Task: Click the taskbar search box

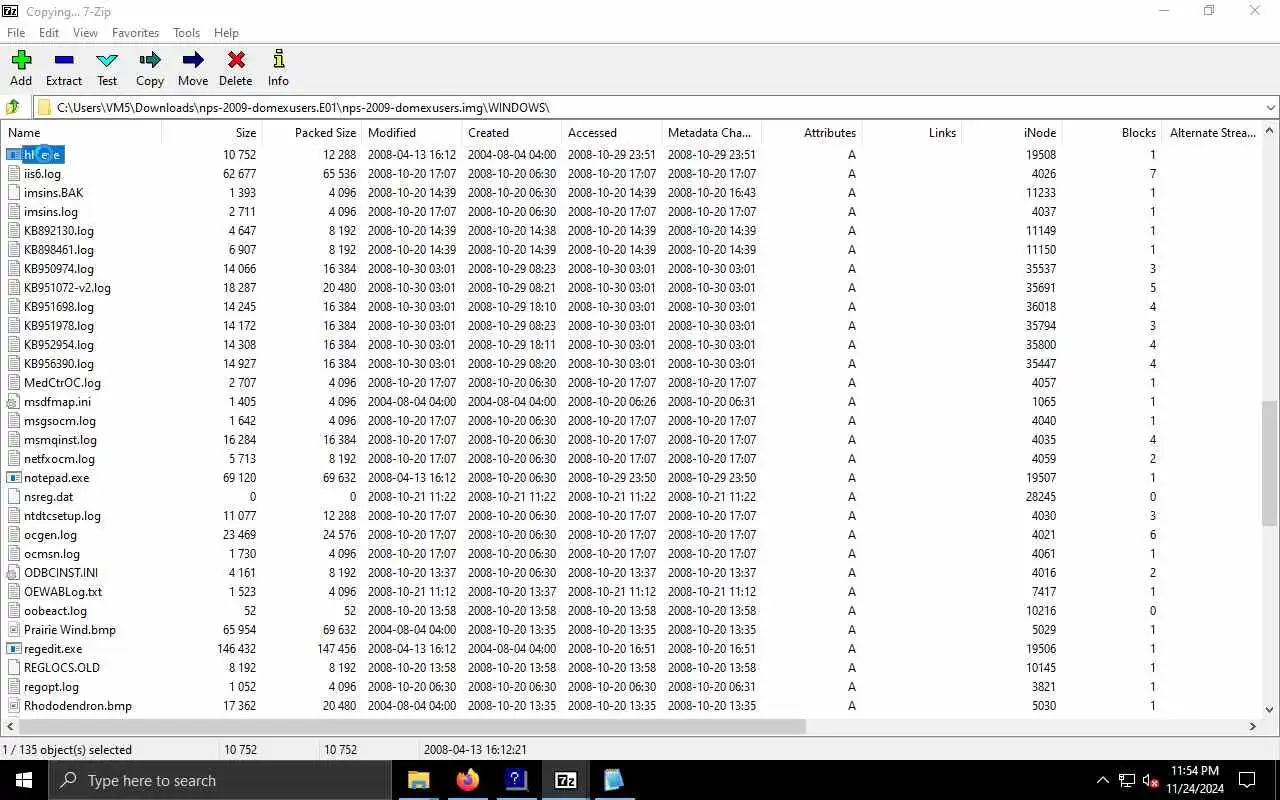Action: coord(219,780)
